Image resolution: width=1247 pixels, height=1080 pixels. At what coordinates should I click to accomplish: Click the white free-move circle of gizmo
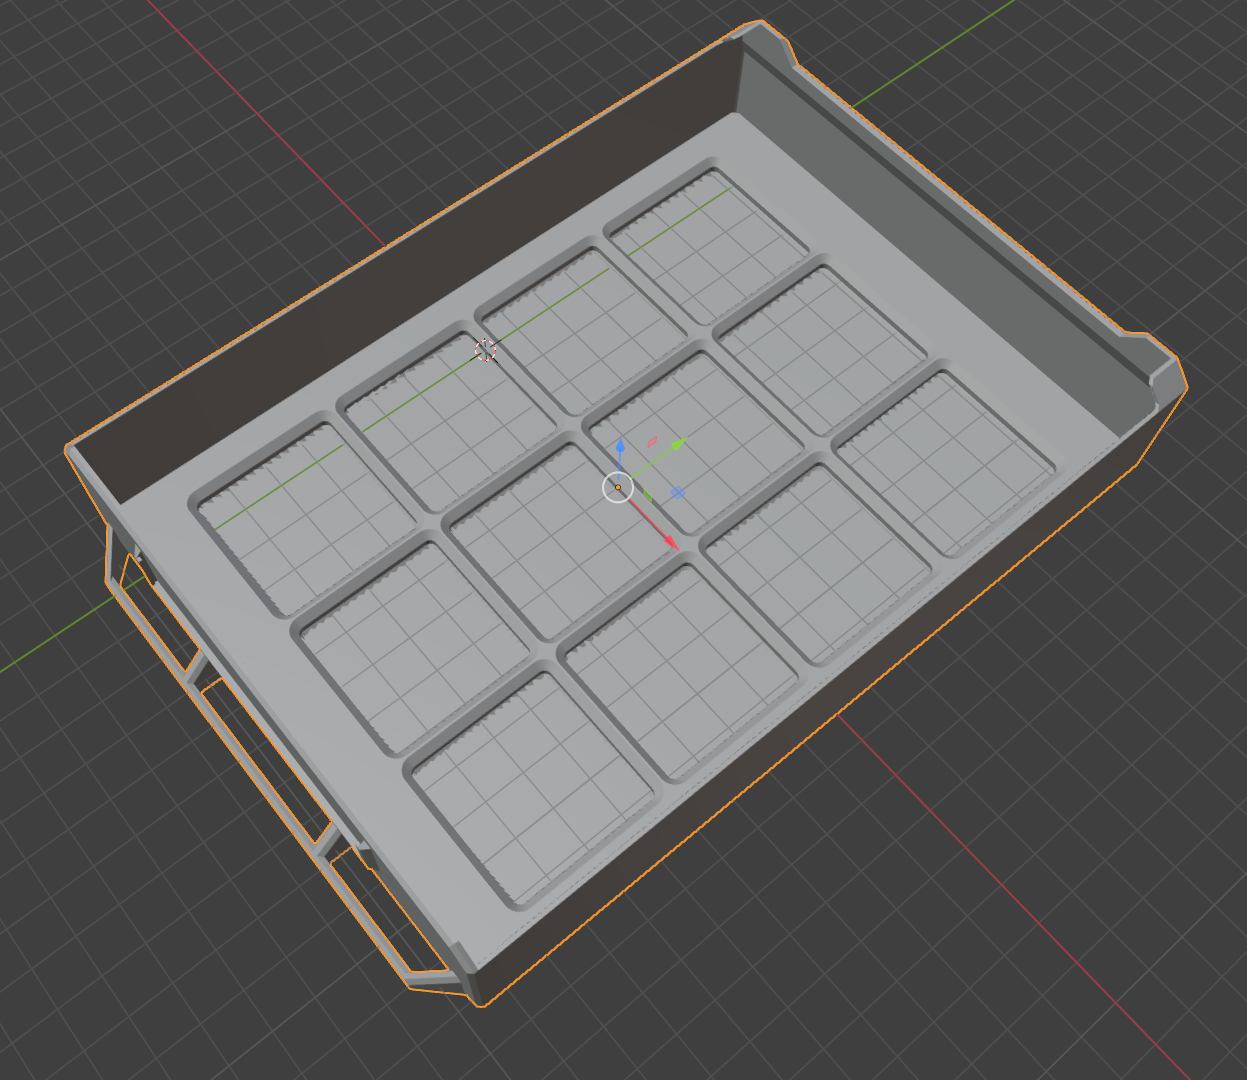coord(618,488)
